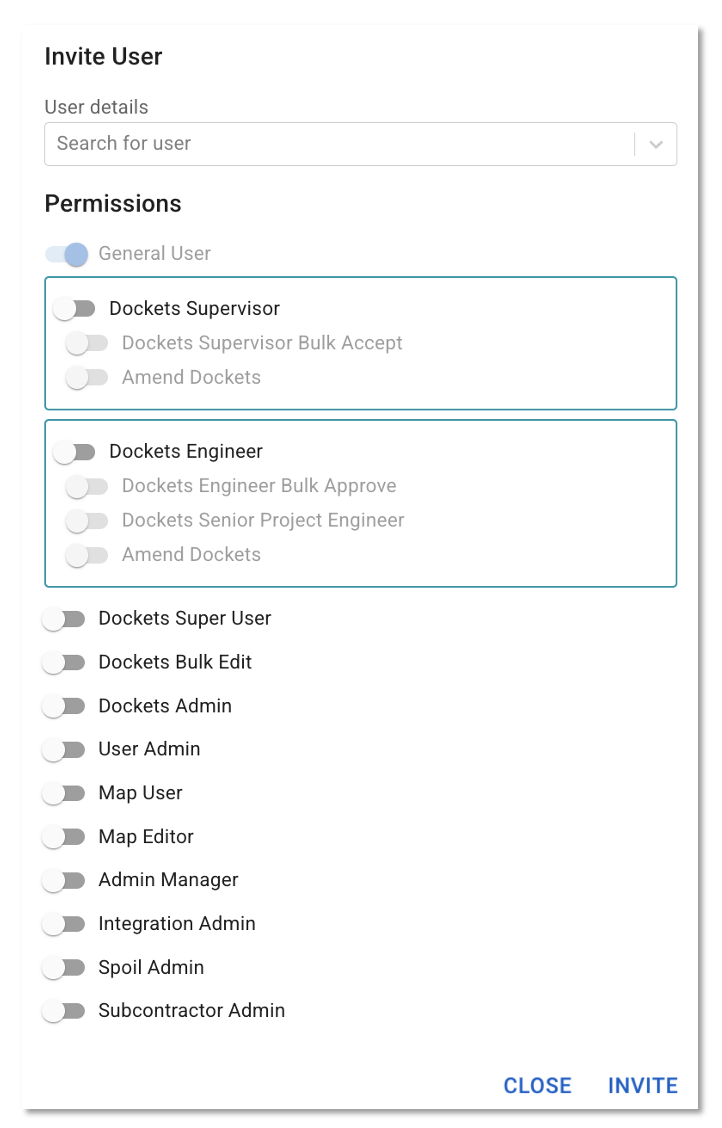This screenshot has width=722, height=1128.
Task: Enable the Dockets Admin toggle
Action: [64, 706]
